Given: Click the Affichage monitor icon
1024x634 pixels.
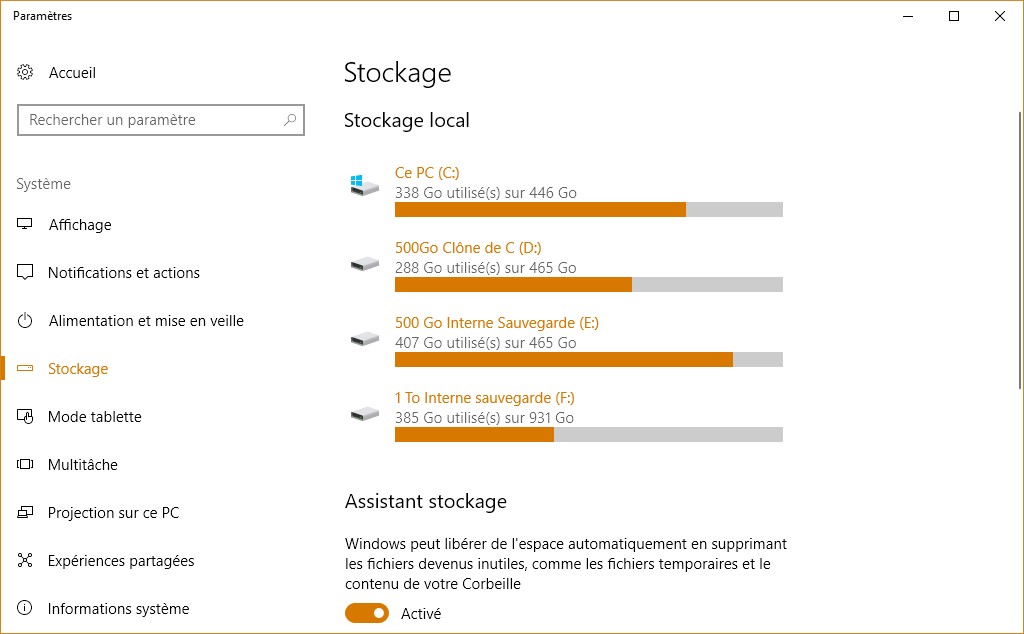Looking at the screenshot, I should (26, 225).
